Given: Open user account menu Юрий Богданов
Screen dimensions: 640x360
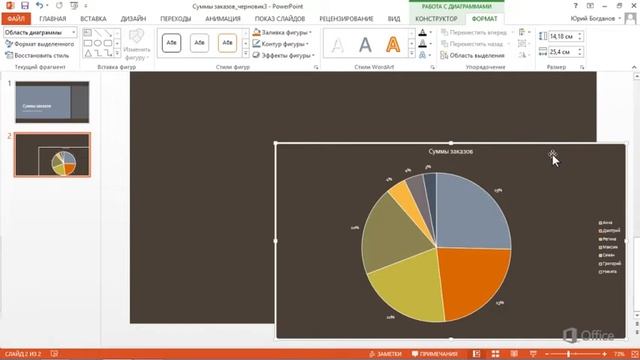Looking at the screenshot, I should [x=596, y=19].
